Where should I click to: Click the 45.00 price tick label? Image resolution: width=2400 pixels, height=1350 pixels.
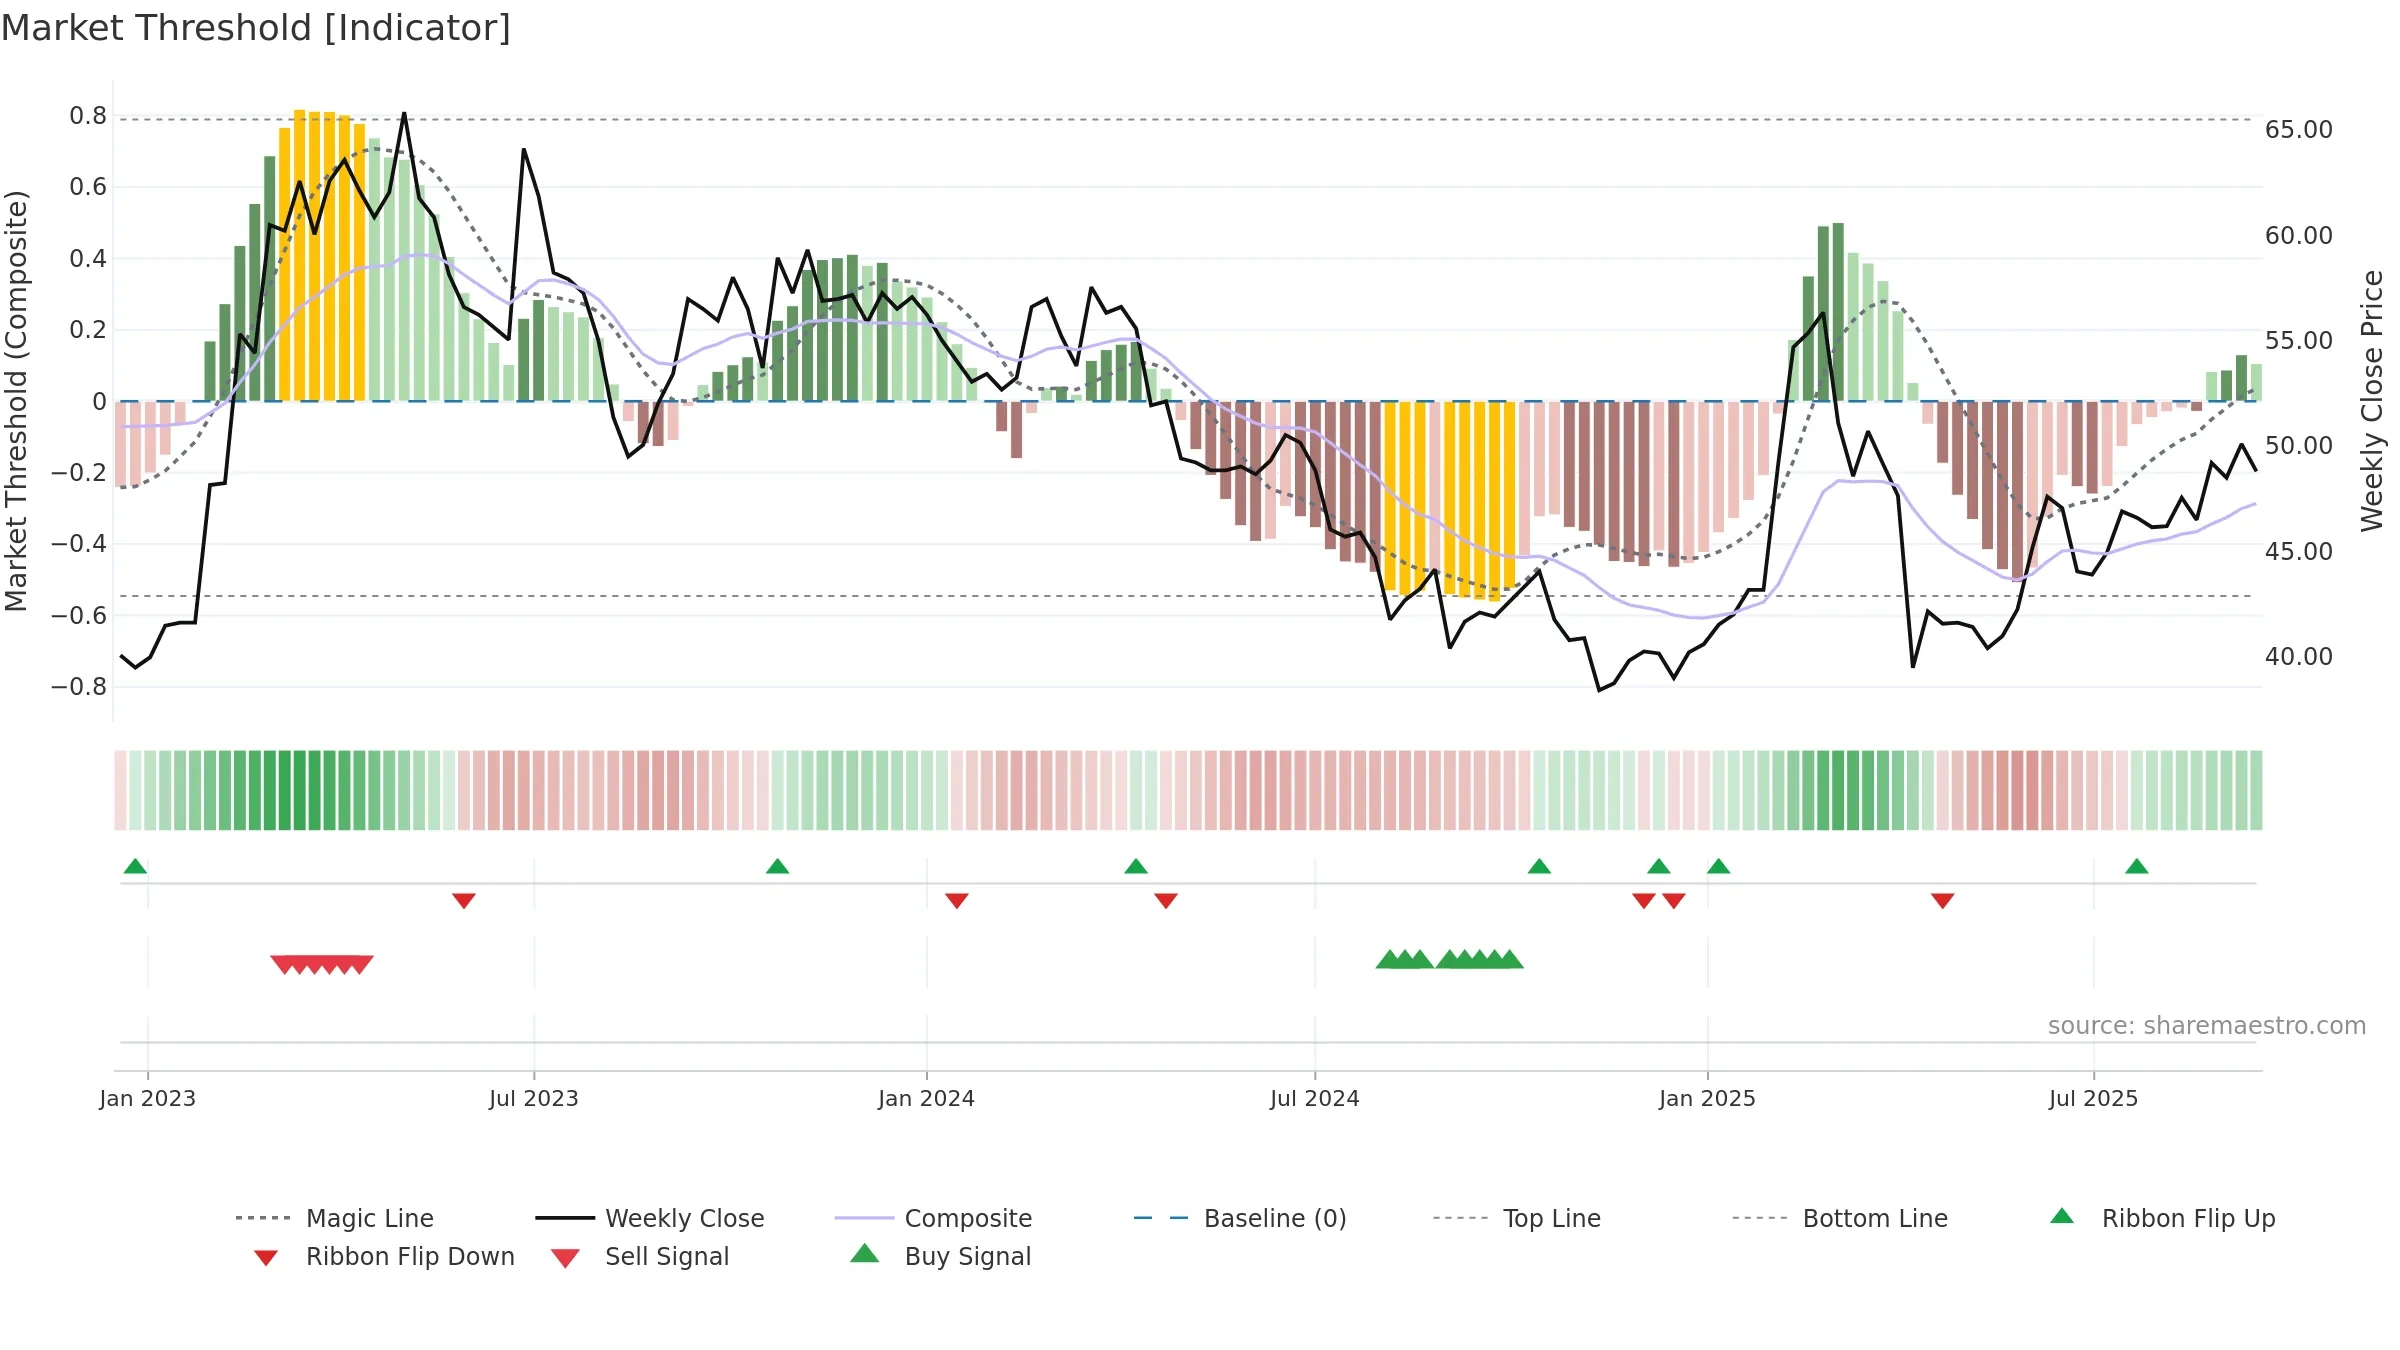point(2299,551)
